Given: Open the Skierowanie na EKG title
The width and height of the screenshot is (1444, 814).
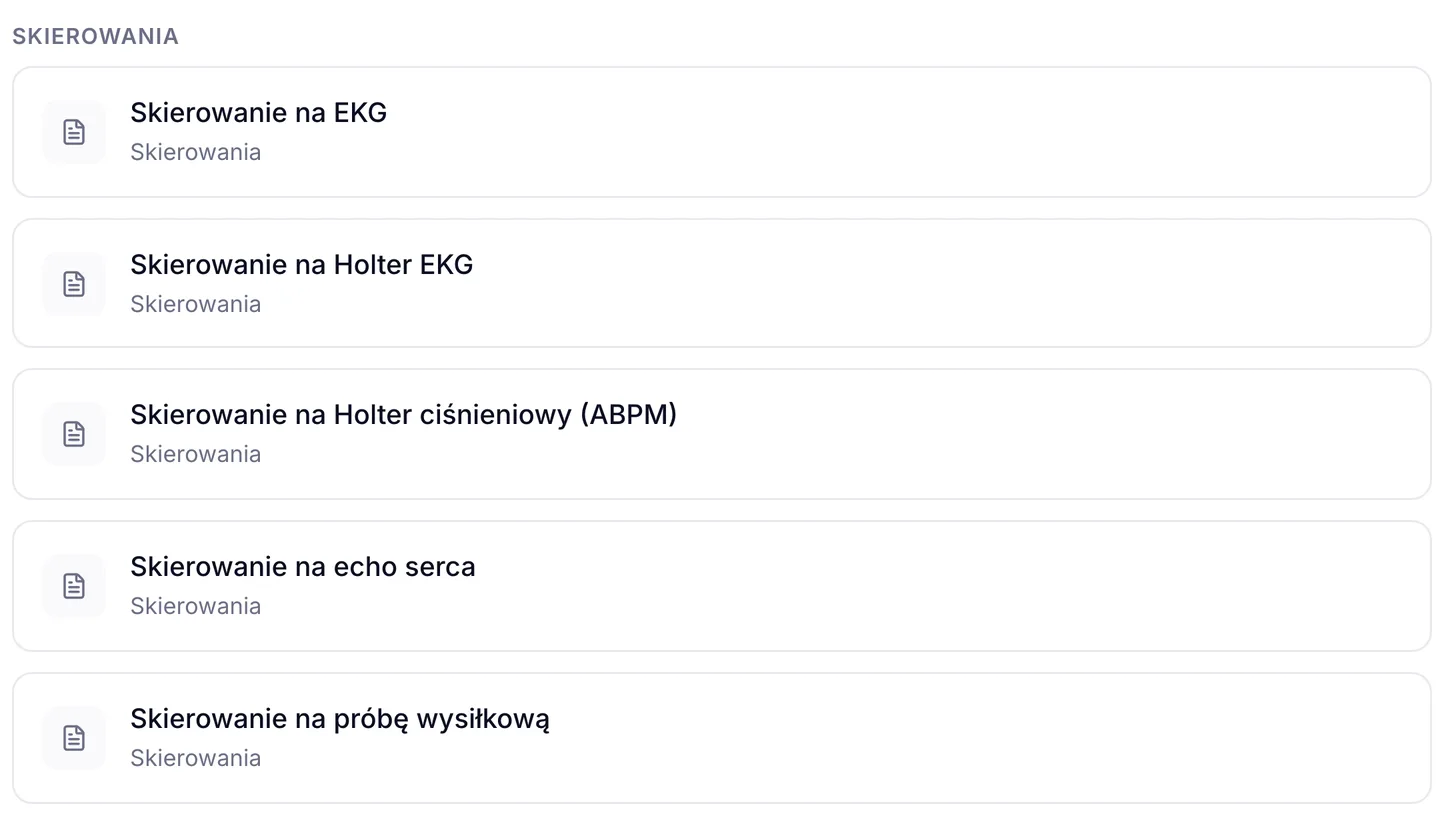Looking at the screenshot, I should (258, 113).
